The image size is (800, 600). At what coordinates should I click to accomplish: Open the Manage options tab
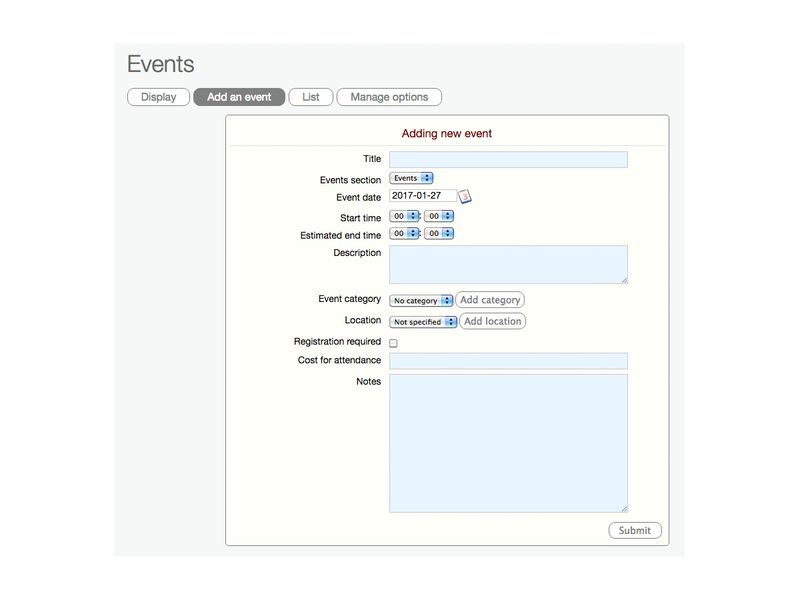pyautogui.click(x=389, y=97)
